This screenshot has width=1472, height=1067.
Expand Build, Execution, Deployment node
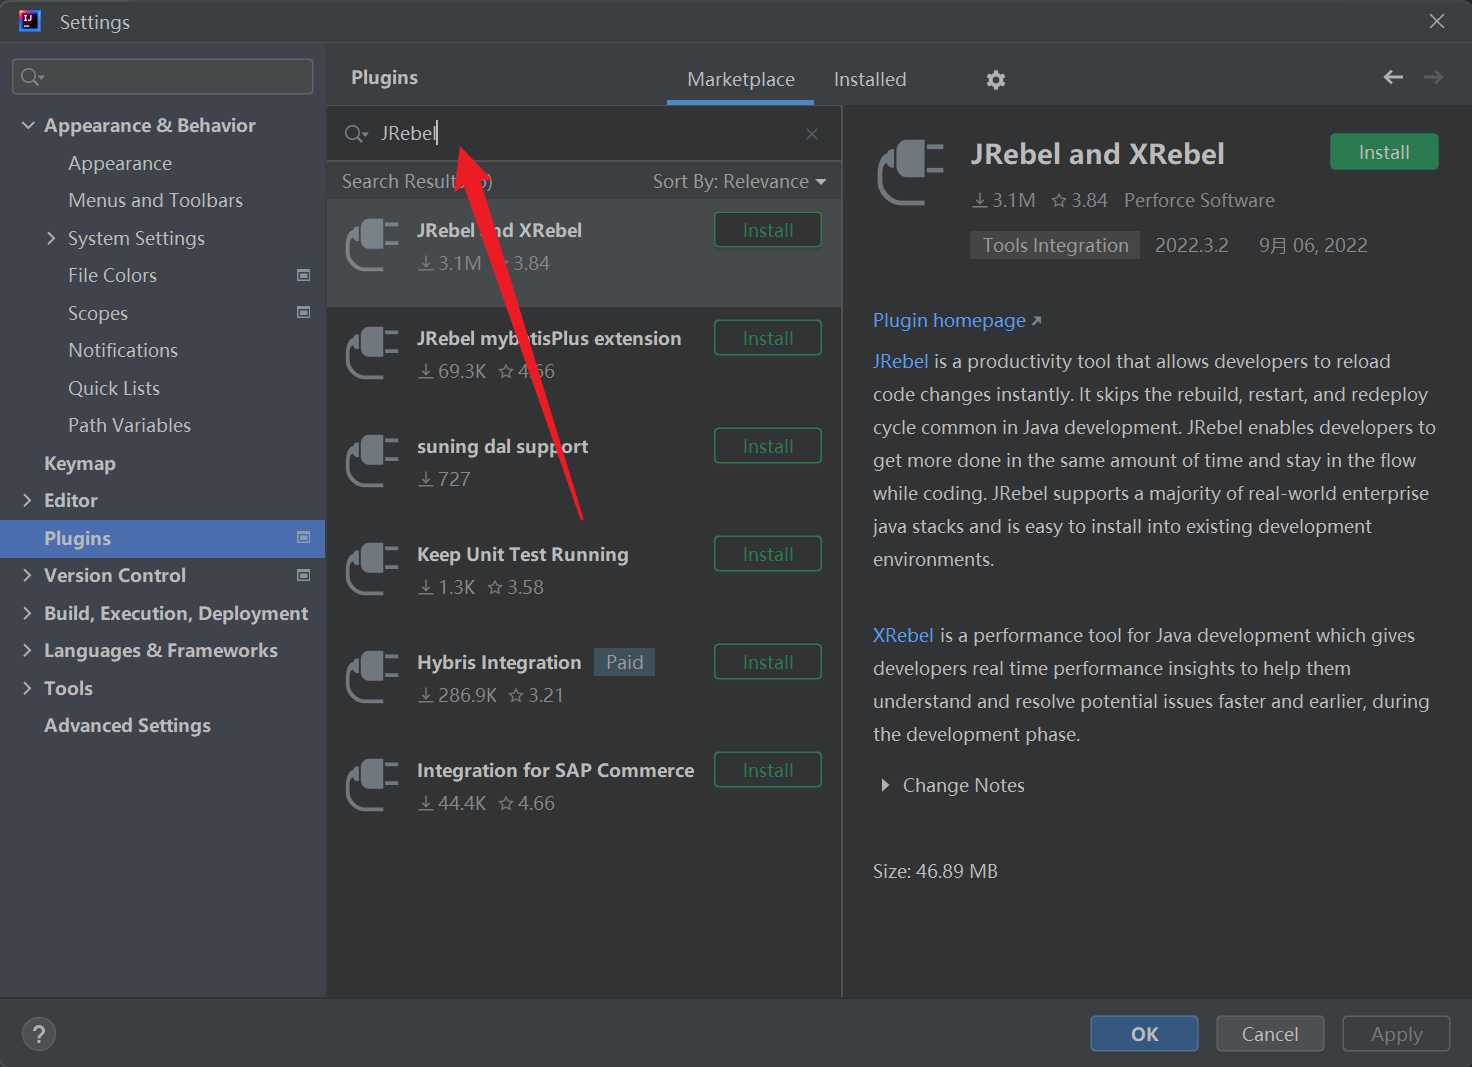[27, 613]
